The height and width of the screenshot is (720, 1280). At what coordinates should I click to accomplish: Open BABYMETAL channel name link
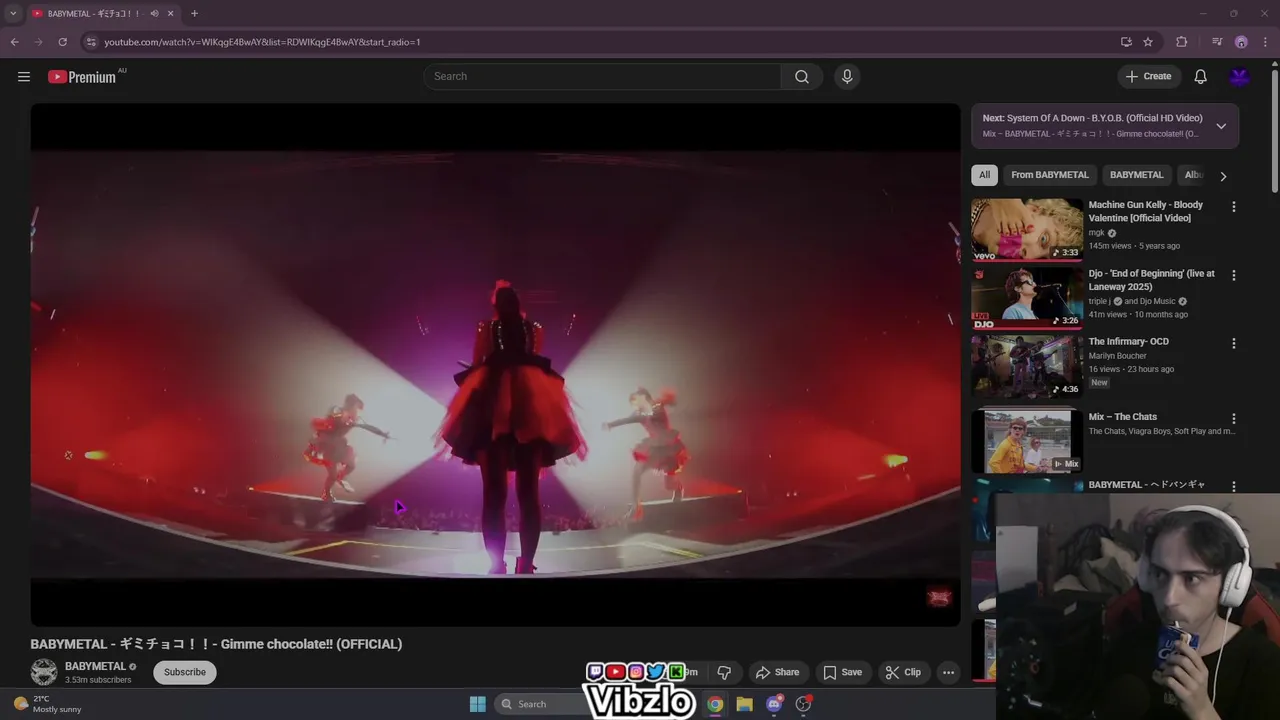95,666
